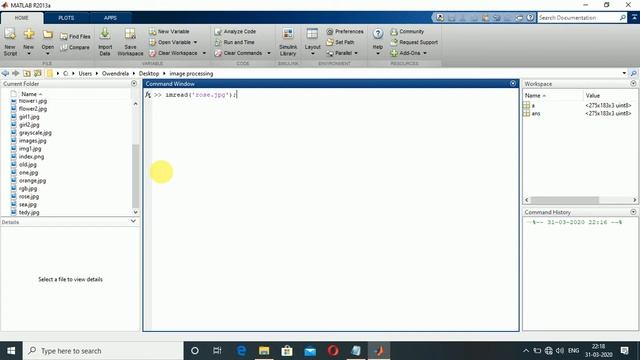Viewport: 640px width, 360px height.
Task: Click Save Workspace
Action: coord(130,42)
